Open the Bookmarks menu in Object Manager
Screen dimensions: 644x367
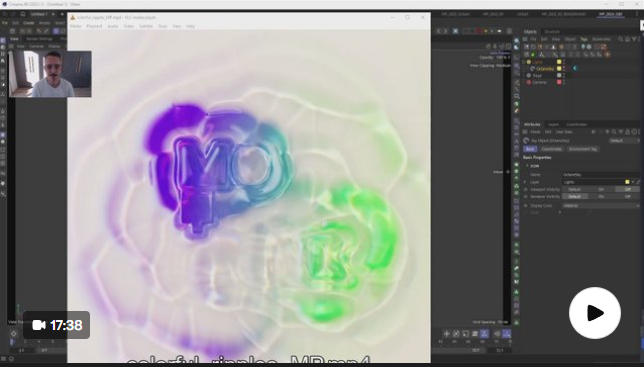coord(601,39)
